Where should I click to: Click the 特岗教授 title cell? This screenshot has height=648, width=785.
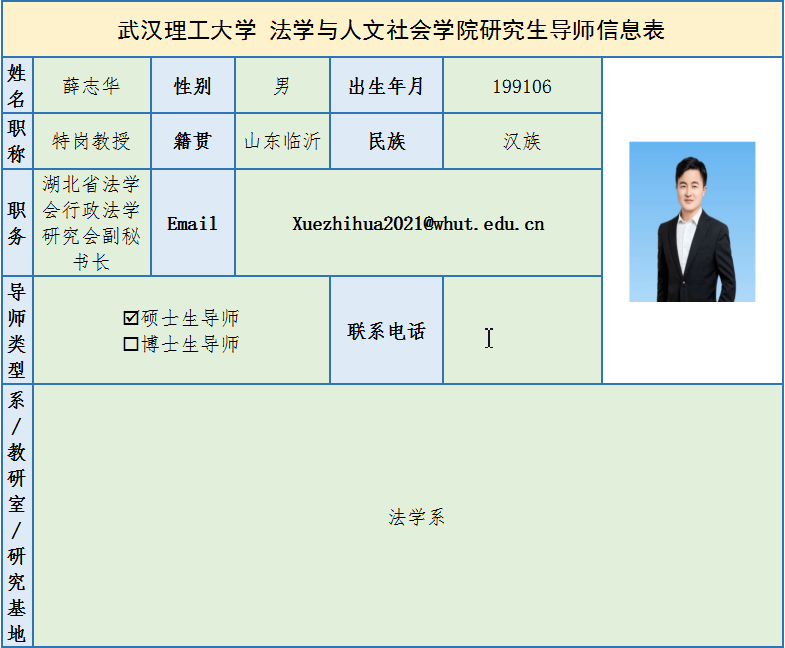point(92,141)
